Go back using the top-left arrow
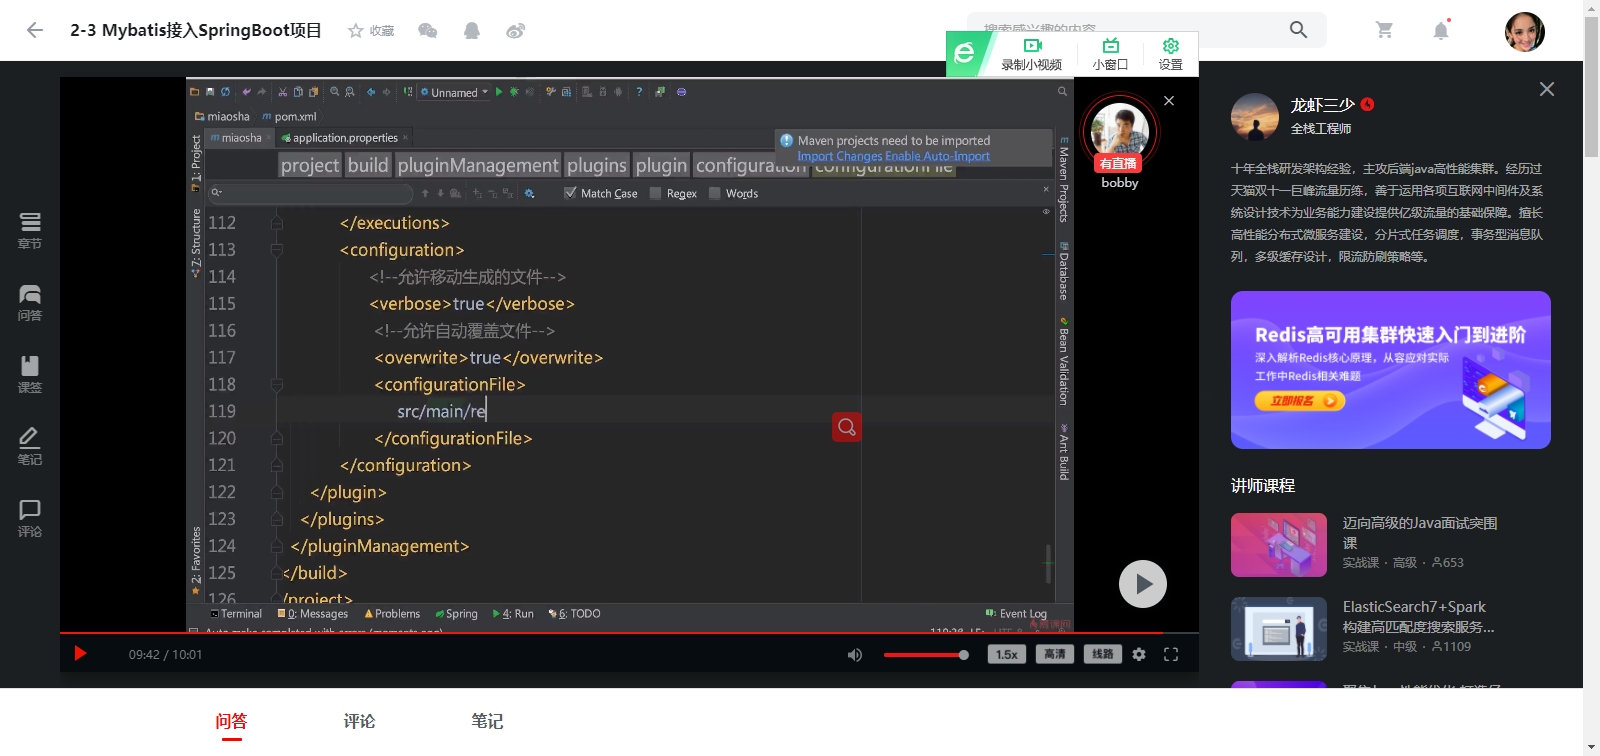 click(35, 30)
